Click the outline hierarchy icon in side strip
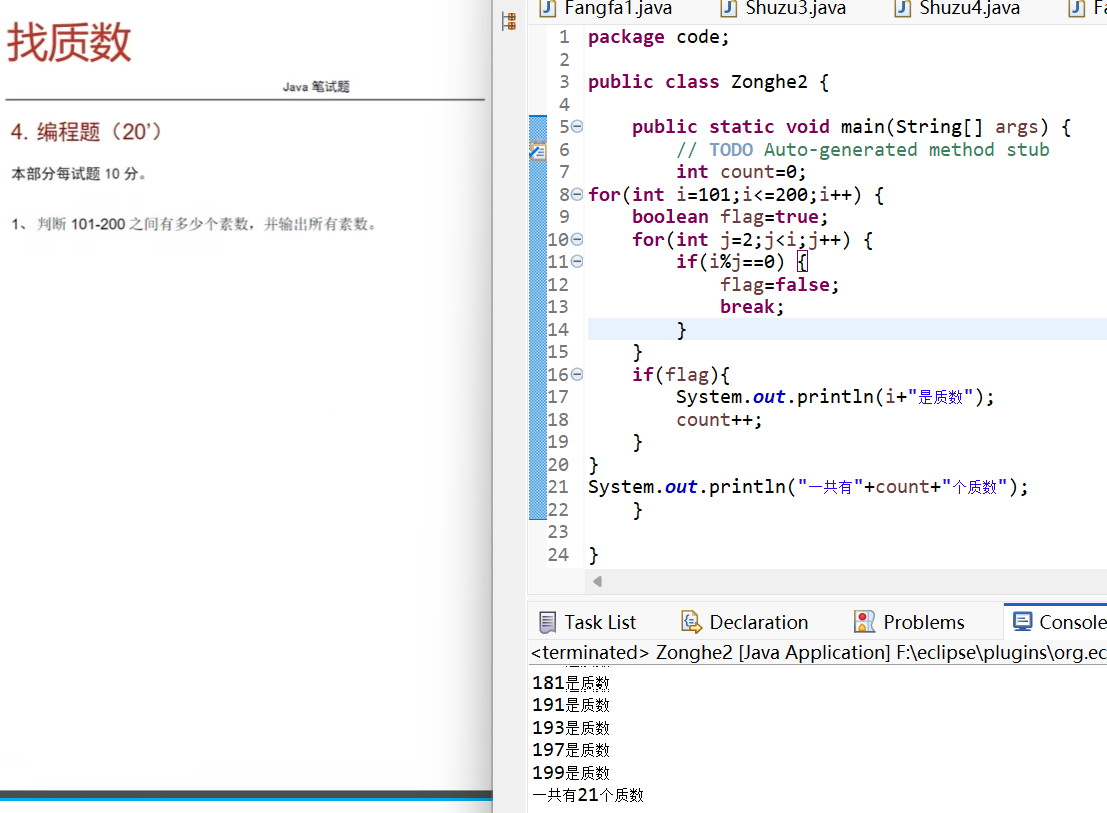The height and width of the screenshot is (813, 1107). [x=509, y=21]
